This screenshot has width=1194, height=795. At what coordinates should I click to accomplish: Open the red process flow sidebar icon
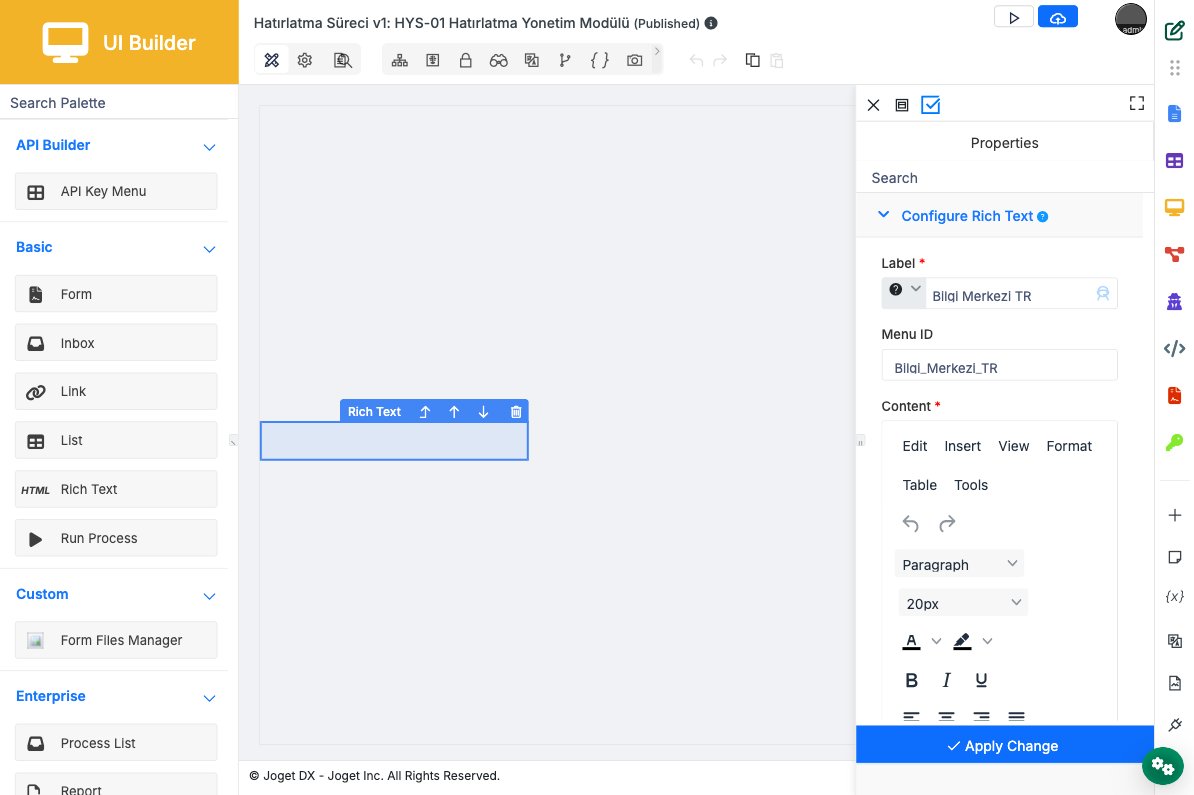point(1174,254)
